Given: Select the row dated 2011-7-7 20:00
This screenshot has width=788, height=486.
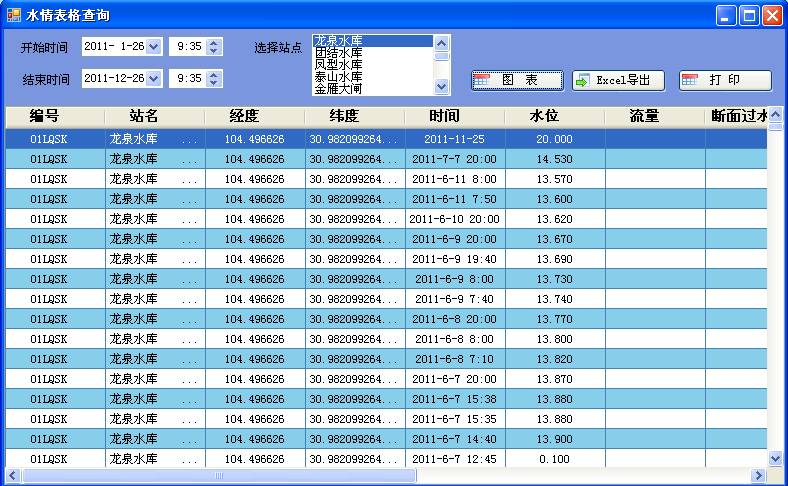Looking at the screenshot, I should pyautogui.click(x=455, y=159).
